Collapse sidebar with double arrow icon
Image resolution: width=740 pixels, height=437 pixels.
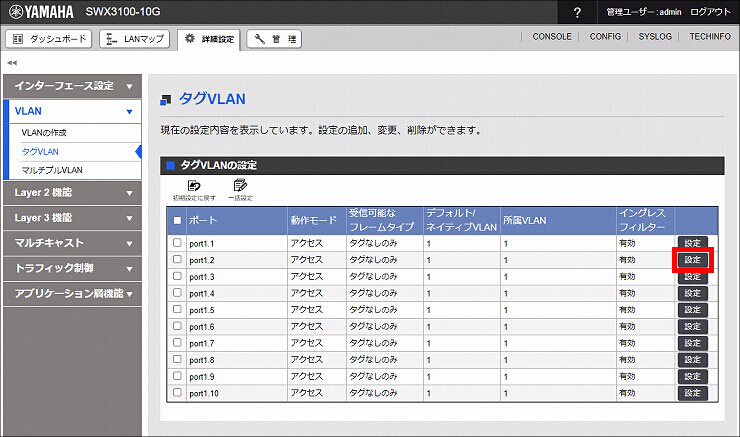point(12,62)
